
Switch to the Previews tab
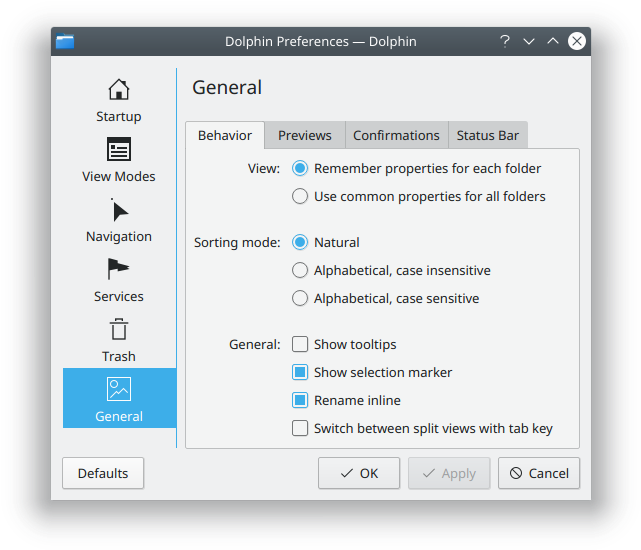point(305,135)
